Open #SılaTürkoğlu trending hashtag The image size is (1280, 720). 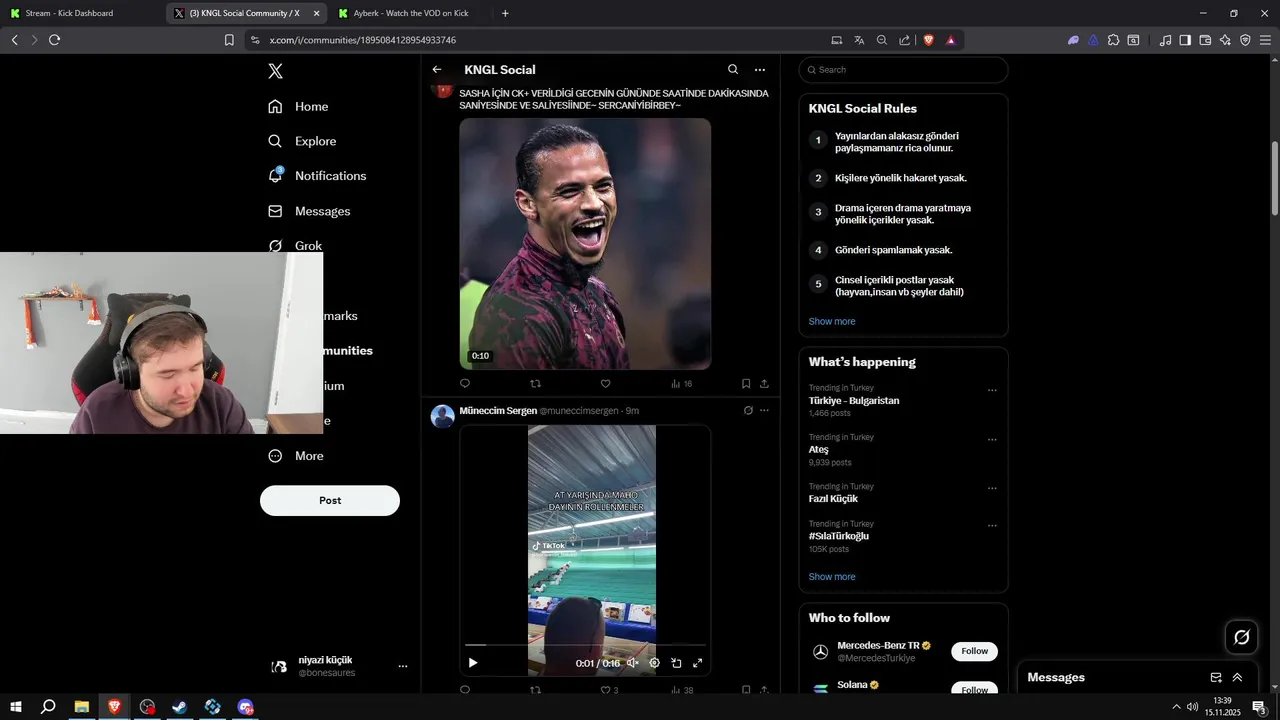pos(839,536)
